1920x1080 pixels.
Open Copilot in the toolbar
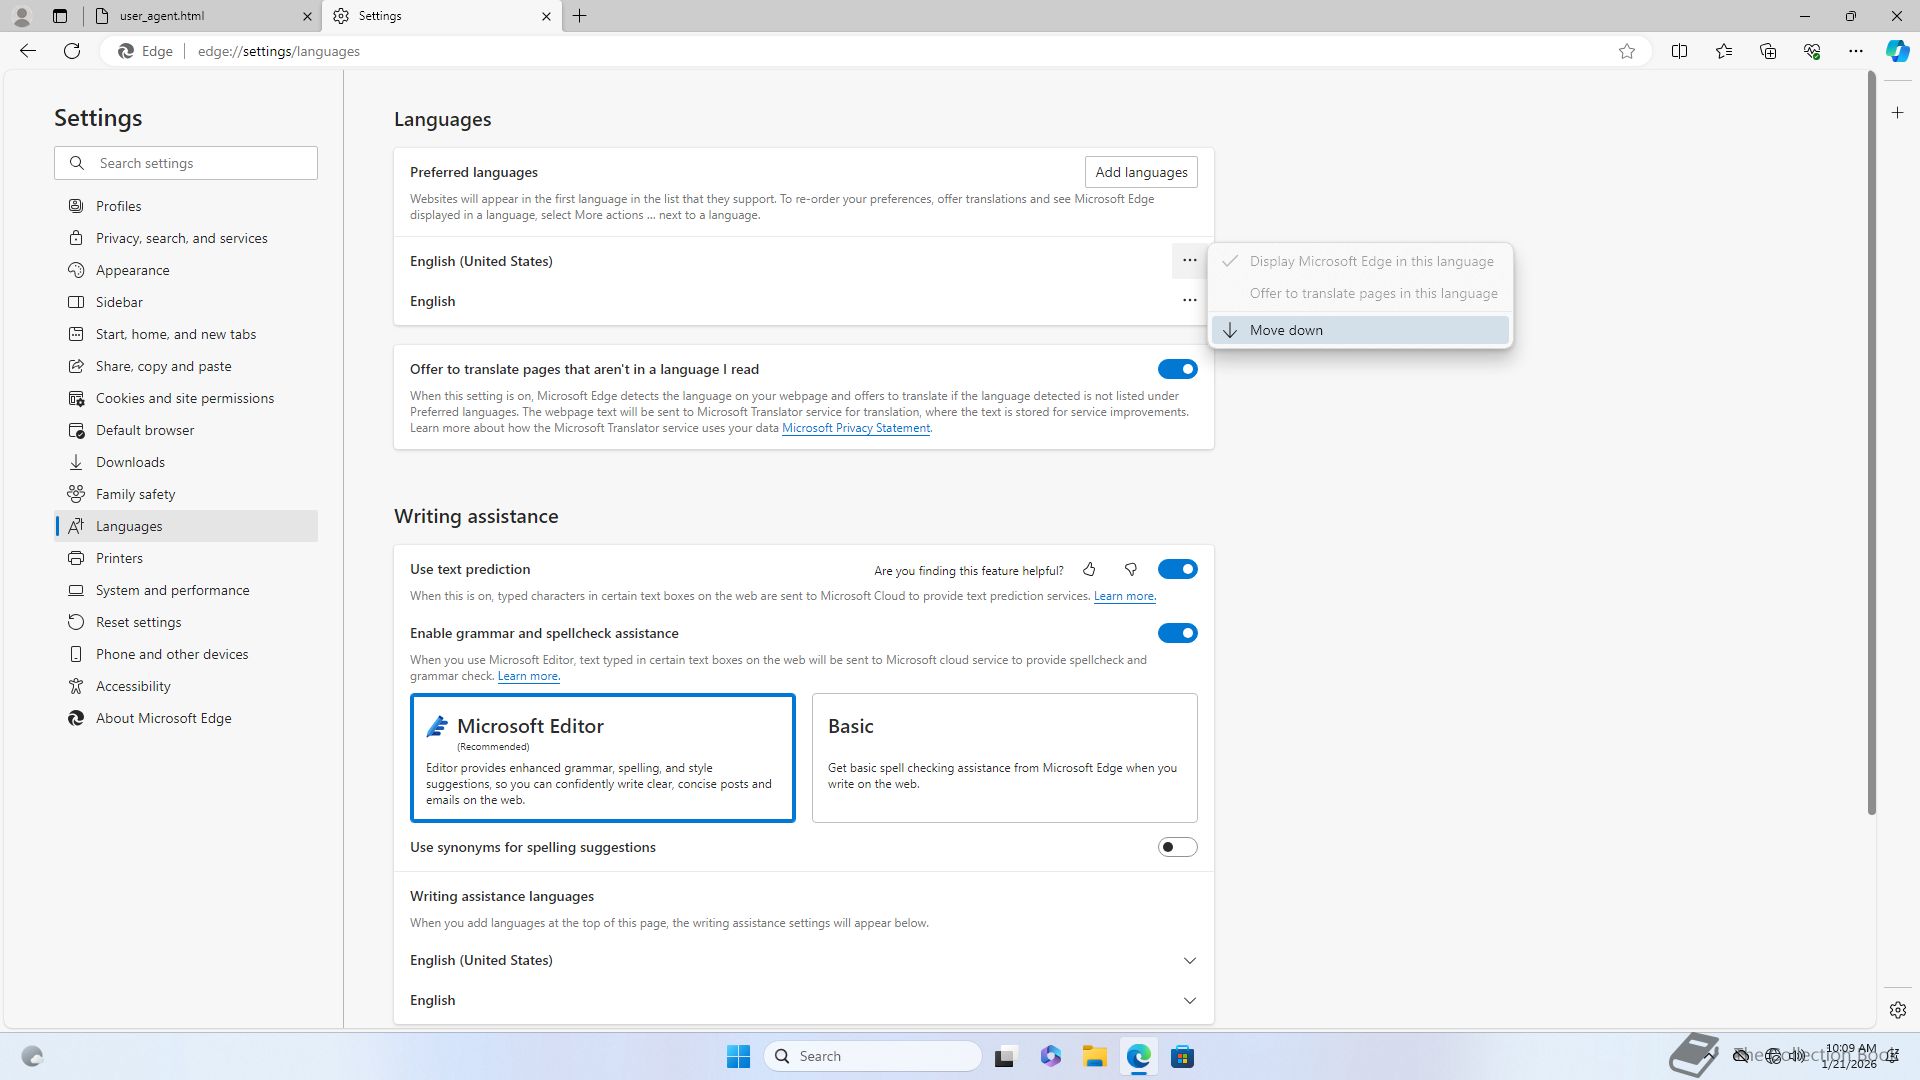[x=1897, y=51]
